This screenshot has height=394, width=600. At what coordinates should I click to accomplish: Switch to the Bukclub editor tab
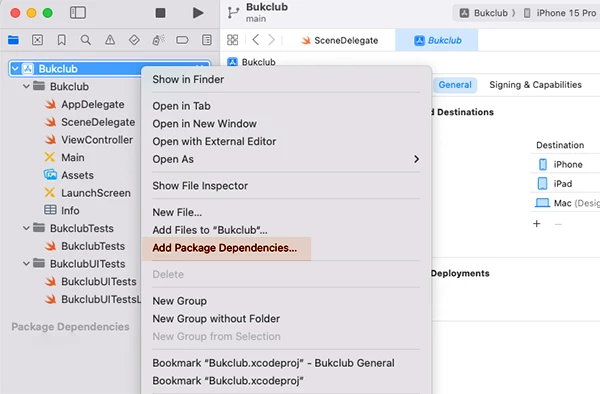(438, 40)
